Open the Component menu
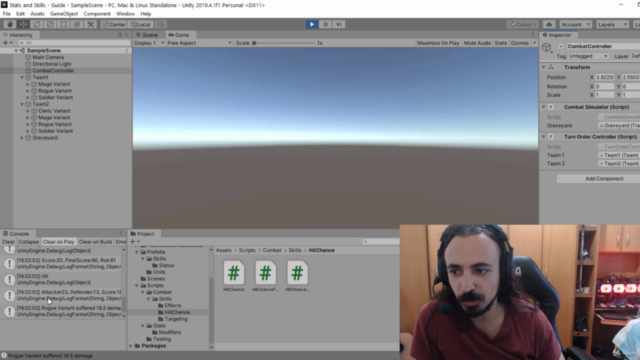 tap(97, 13)
